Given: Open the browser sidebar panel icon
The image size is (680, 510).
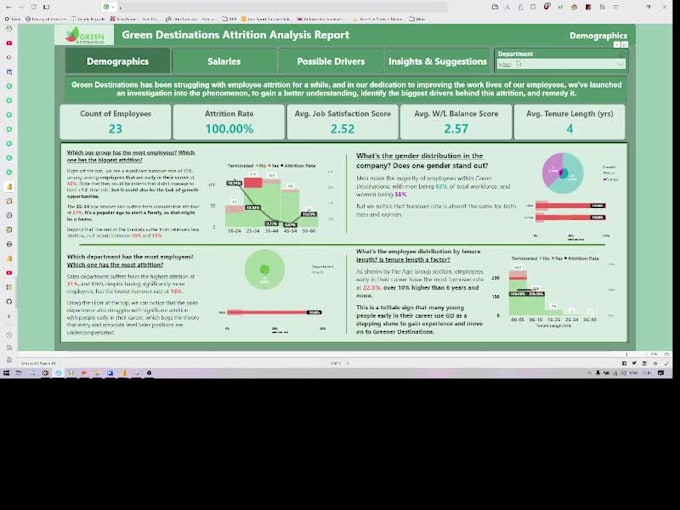Looking at the screenshot, I should 46,7.
